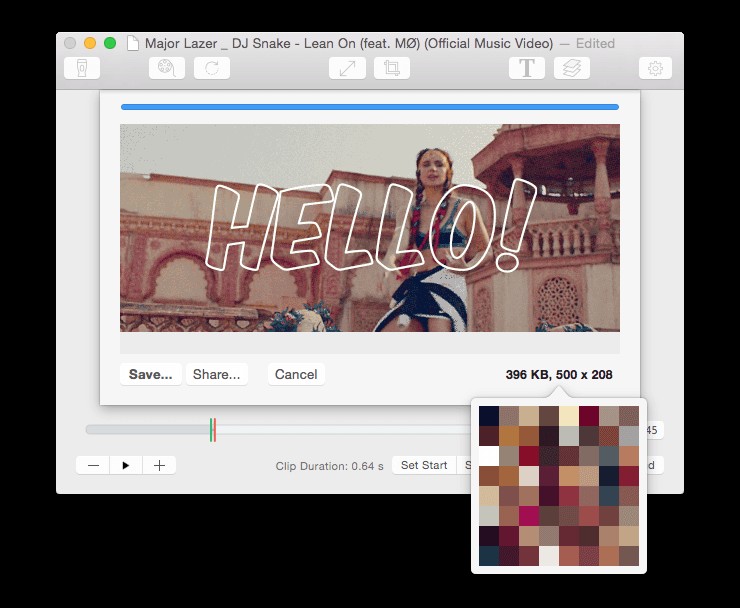Screen dimensions: 740x608
Task: Click the beer glass GIF Brewery icon
Action: [x=82, y=68]
